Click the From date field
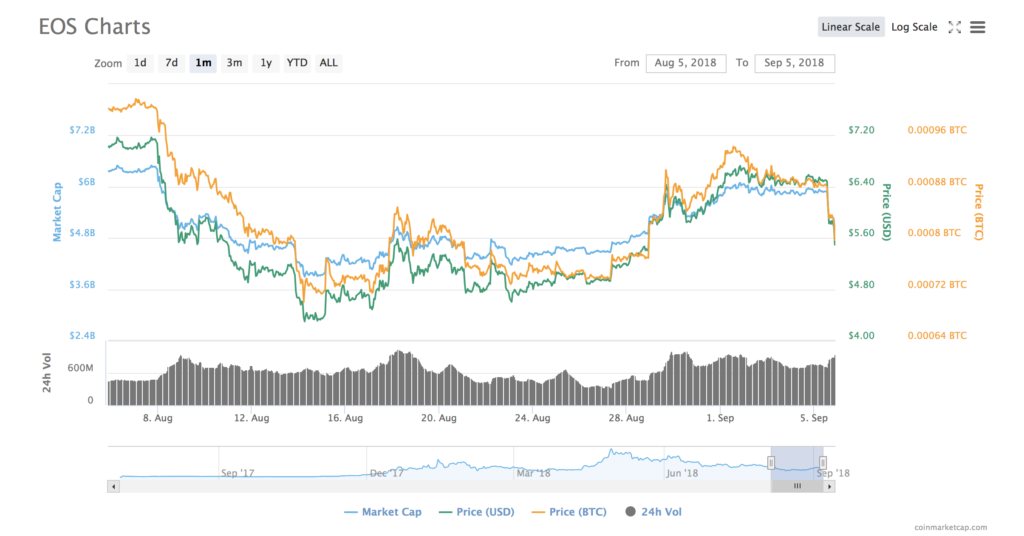 pos(686,63)
